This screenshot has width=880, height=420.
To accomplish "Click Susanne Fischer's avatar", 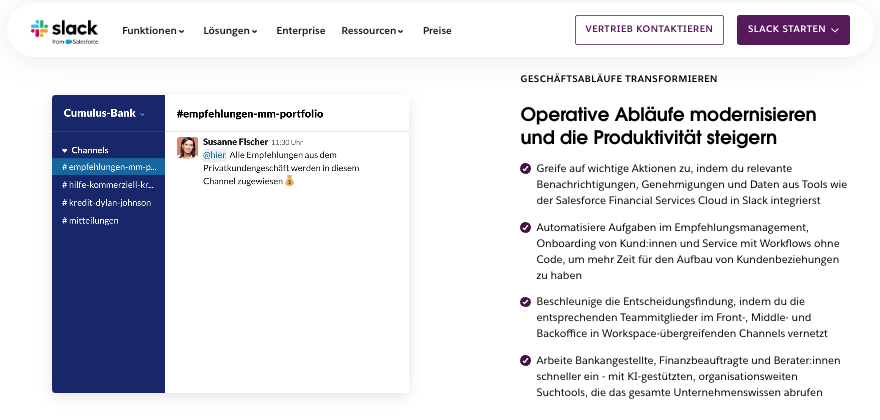I will [187, 148].
